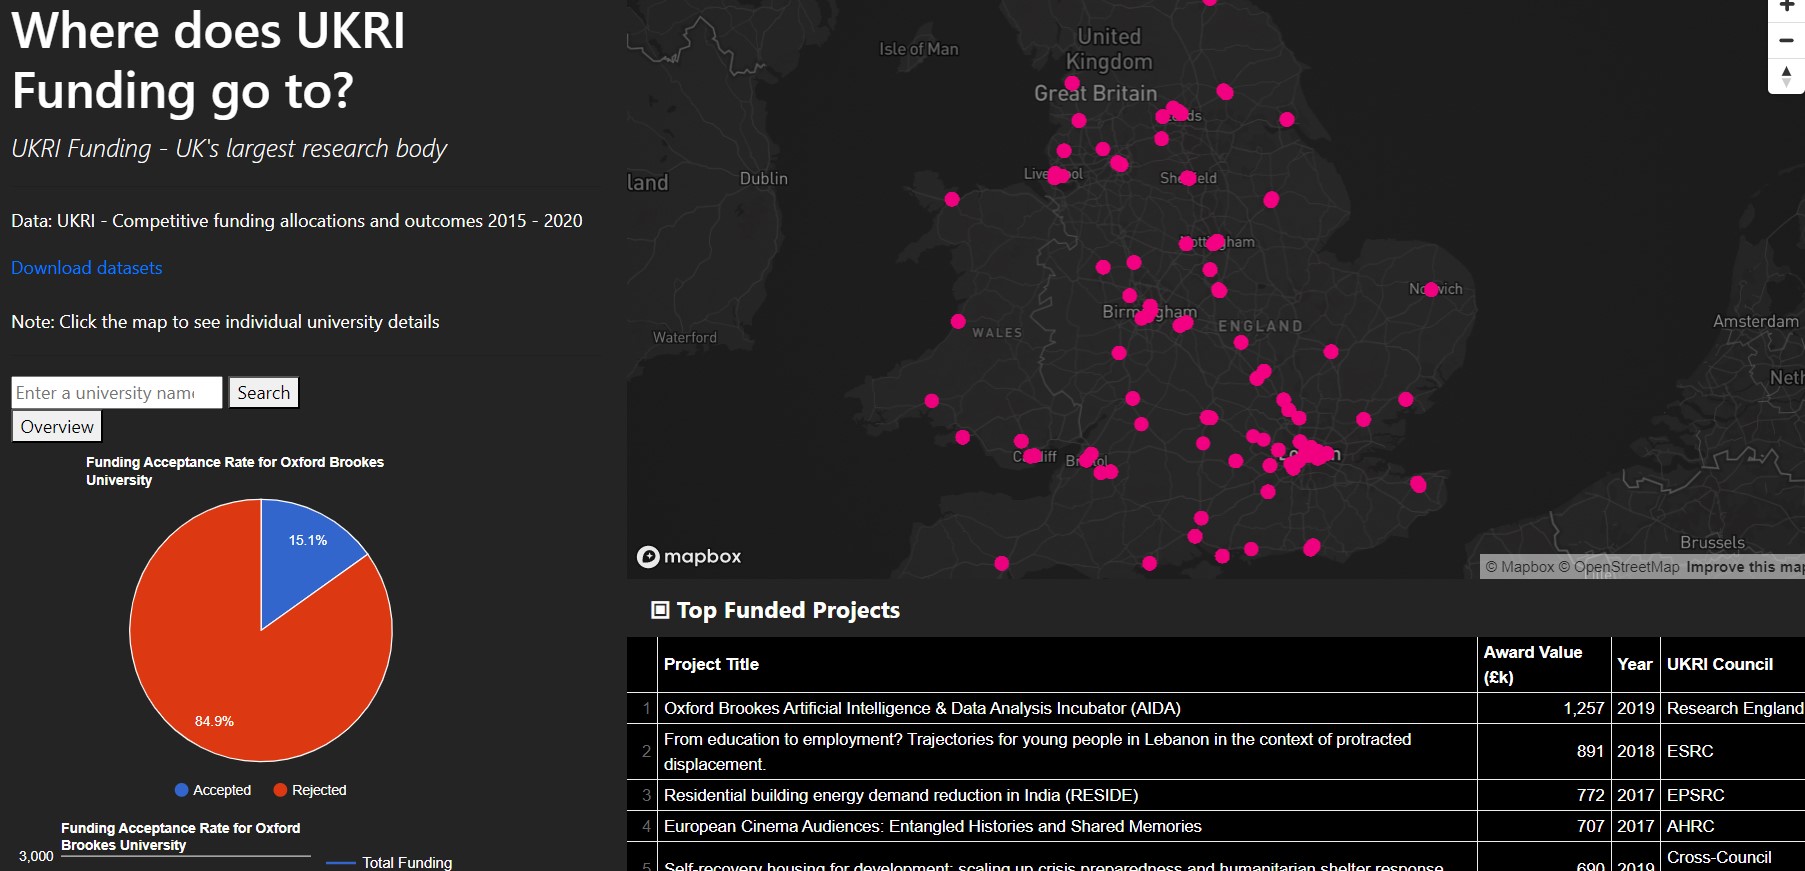Image resolution: width=1805 pixels, height=871 pixels.
Task: Select the map marker at Sheffield
Action: (x=1188, y=178)
